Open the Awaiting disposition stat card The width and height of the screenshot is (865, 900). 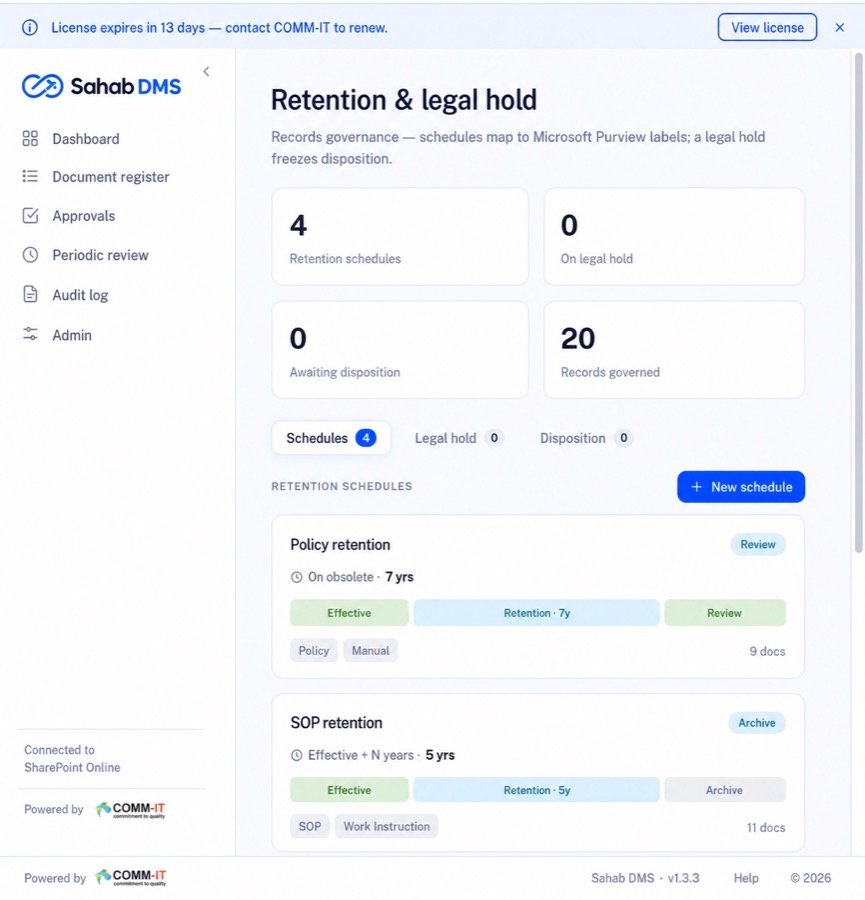click(x=400, y=350)
